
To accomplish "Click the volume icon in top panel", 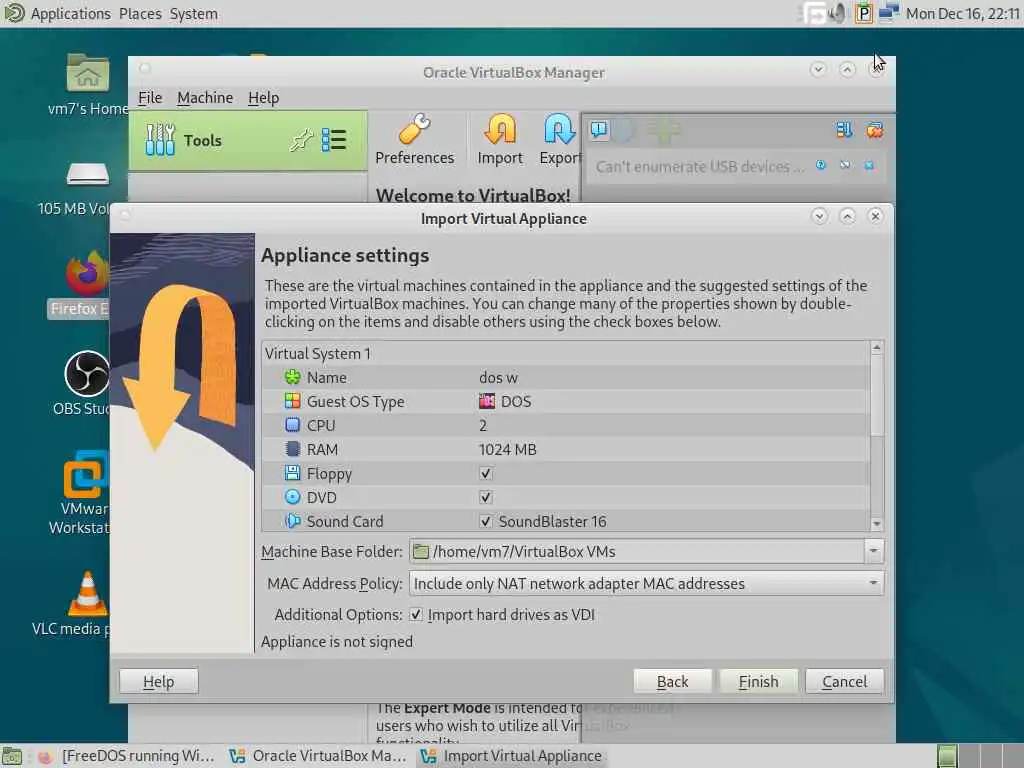I will click(x=837, y=13).
